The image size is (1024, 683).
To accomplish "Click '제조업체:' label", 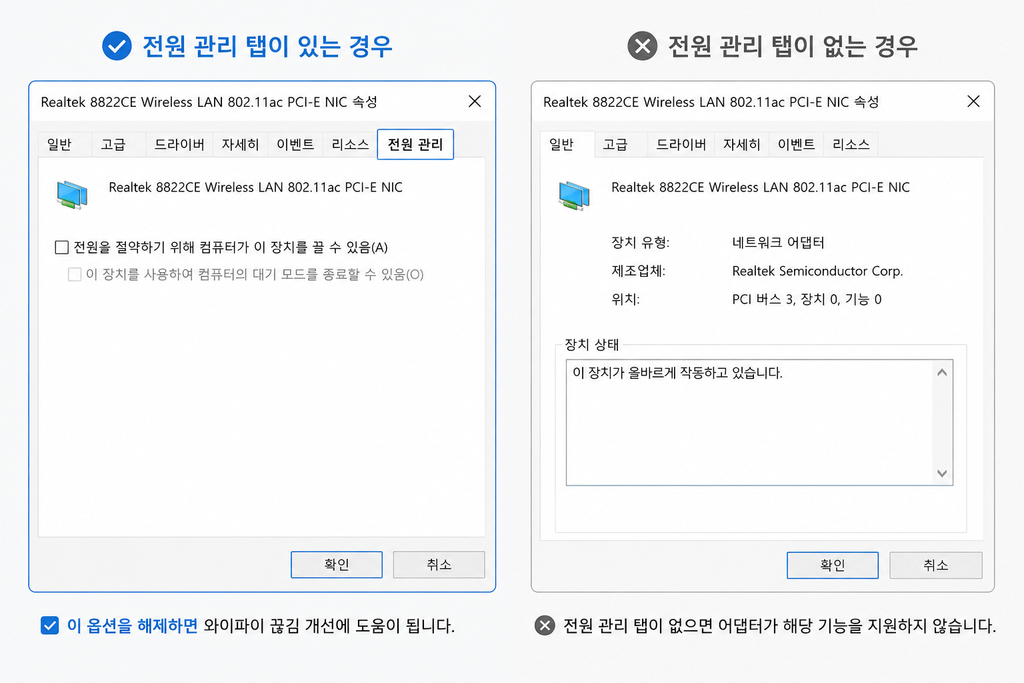I will coord(638,271).
